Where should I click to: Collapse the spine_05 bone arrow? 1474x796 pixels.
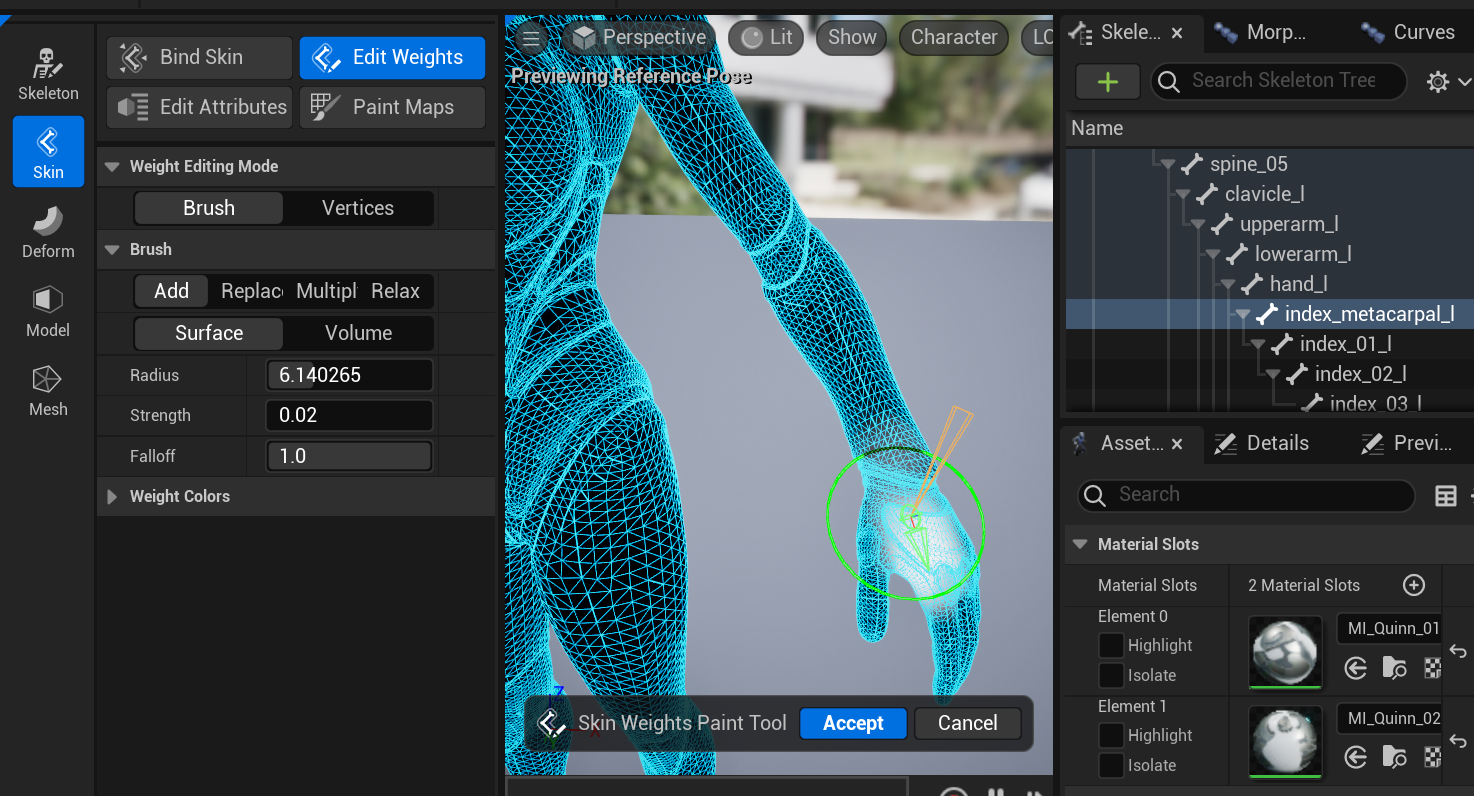coord(1168,164)
